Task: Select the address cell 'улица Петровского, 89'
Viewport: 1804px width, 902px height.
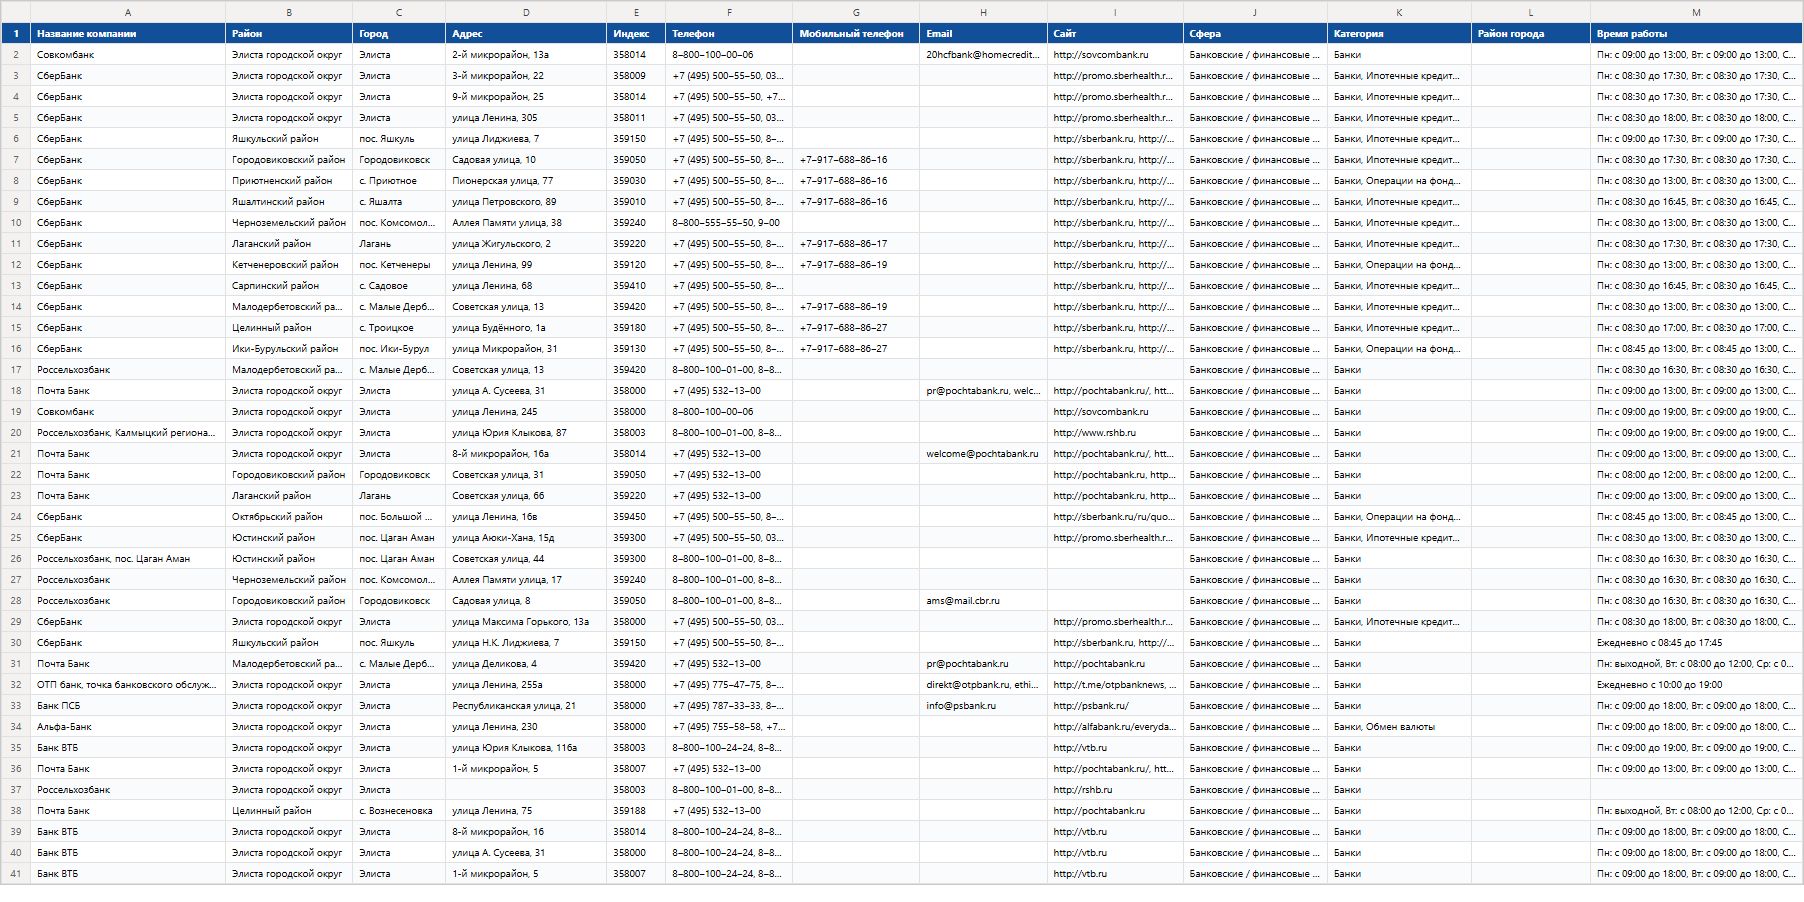Action: pyautogui.click(x=526, y=202)
